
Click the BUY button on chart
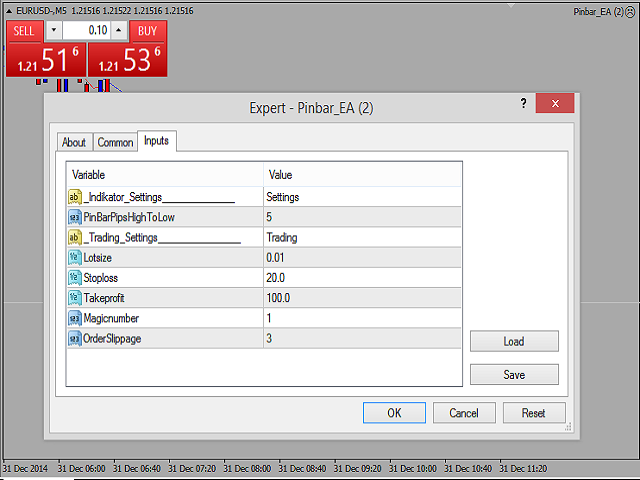(x=148, y=31)
